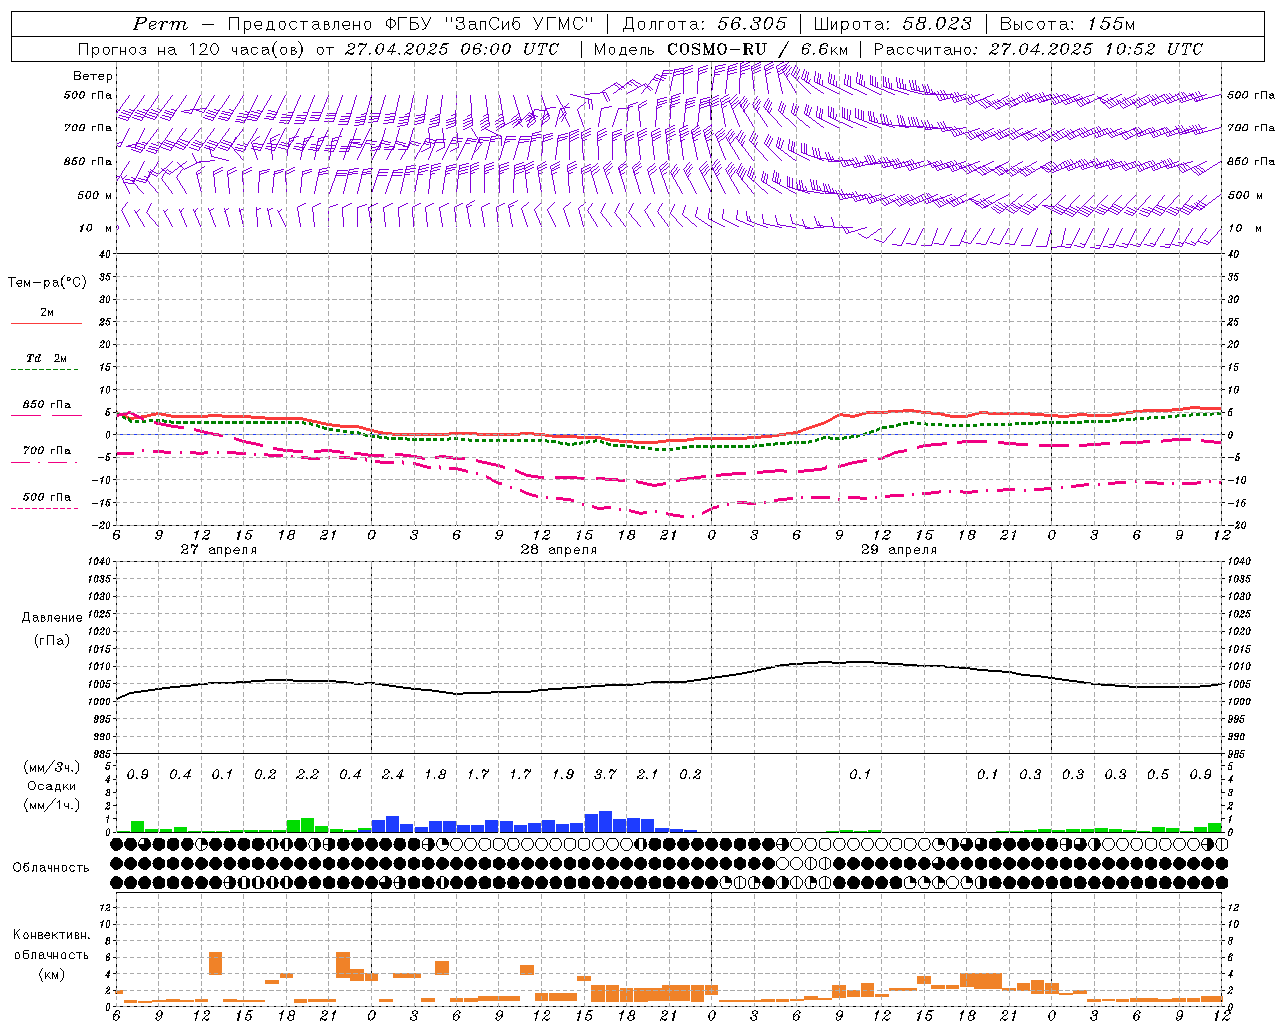Click the station name "Perm" in the header
The image size is (1280, 1024).
click(x=160, y=24)
